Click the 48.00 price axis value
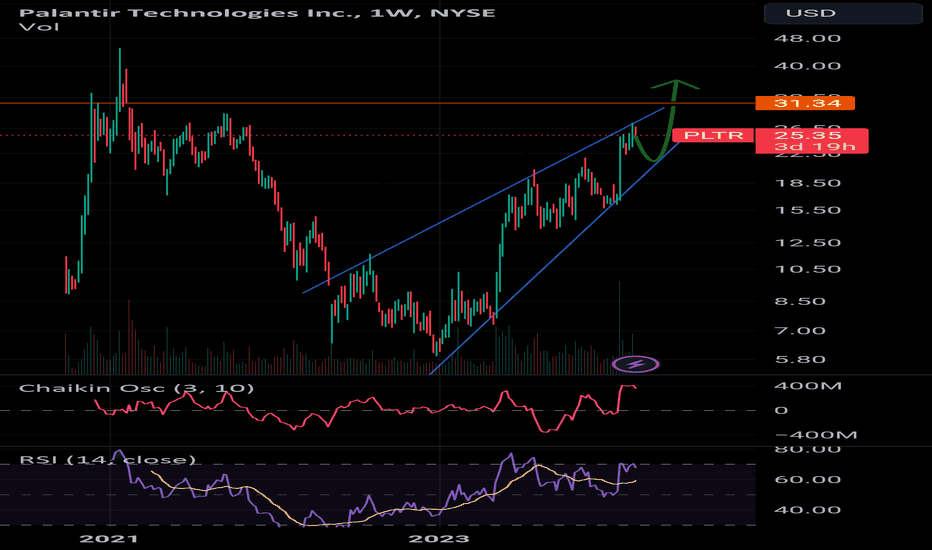The width and height of the screenshot is (932, 550). (x=807, y=38)
